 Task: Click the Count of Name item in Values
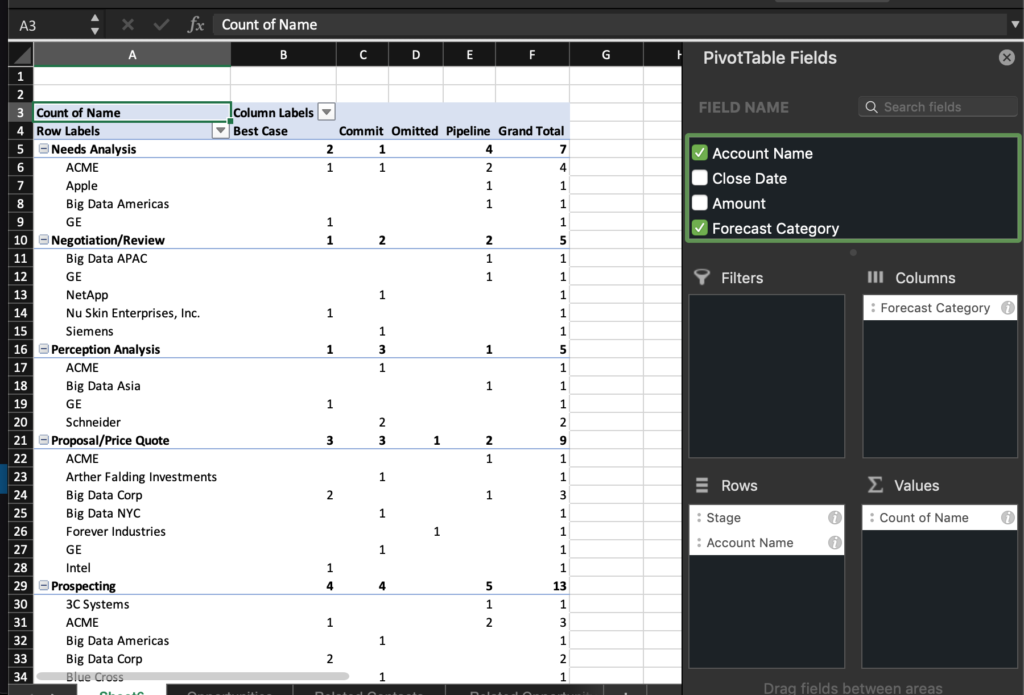pyautogui.click(x=940, y=517)
